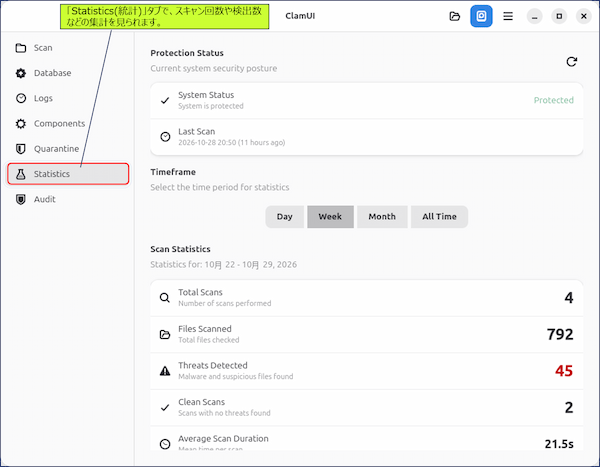This screenshot has width=600, height=467.
Task: Click the Quarantine shield icon
Action: 21,149
